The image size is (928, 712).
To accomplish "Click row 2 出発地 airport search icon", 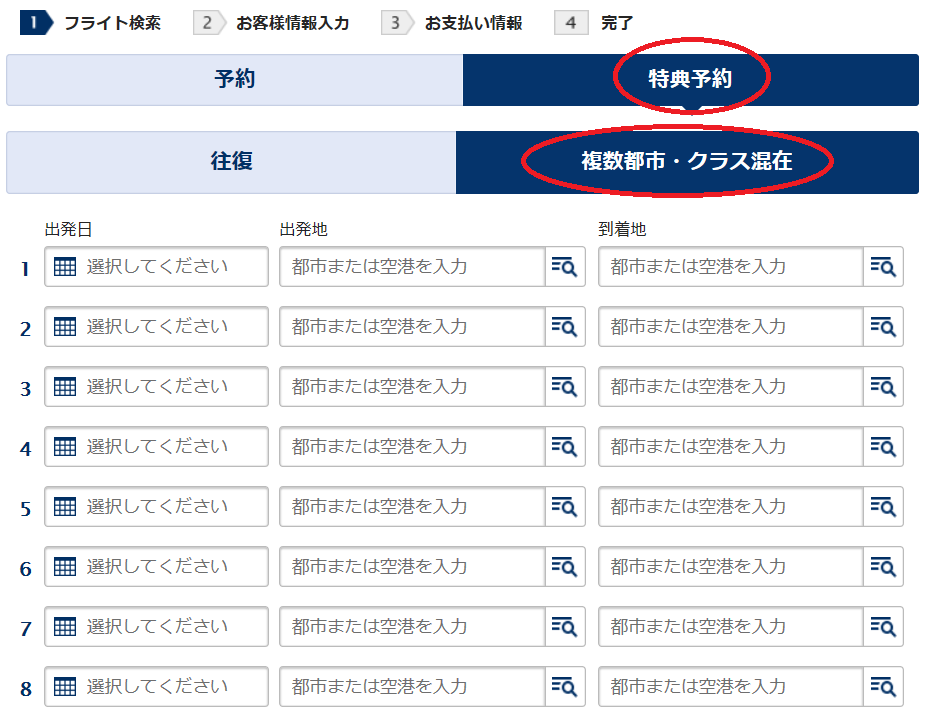I will click(565, 327).
